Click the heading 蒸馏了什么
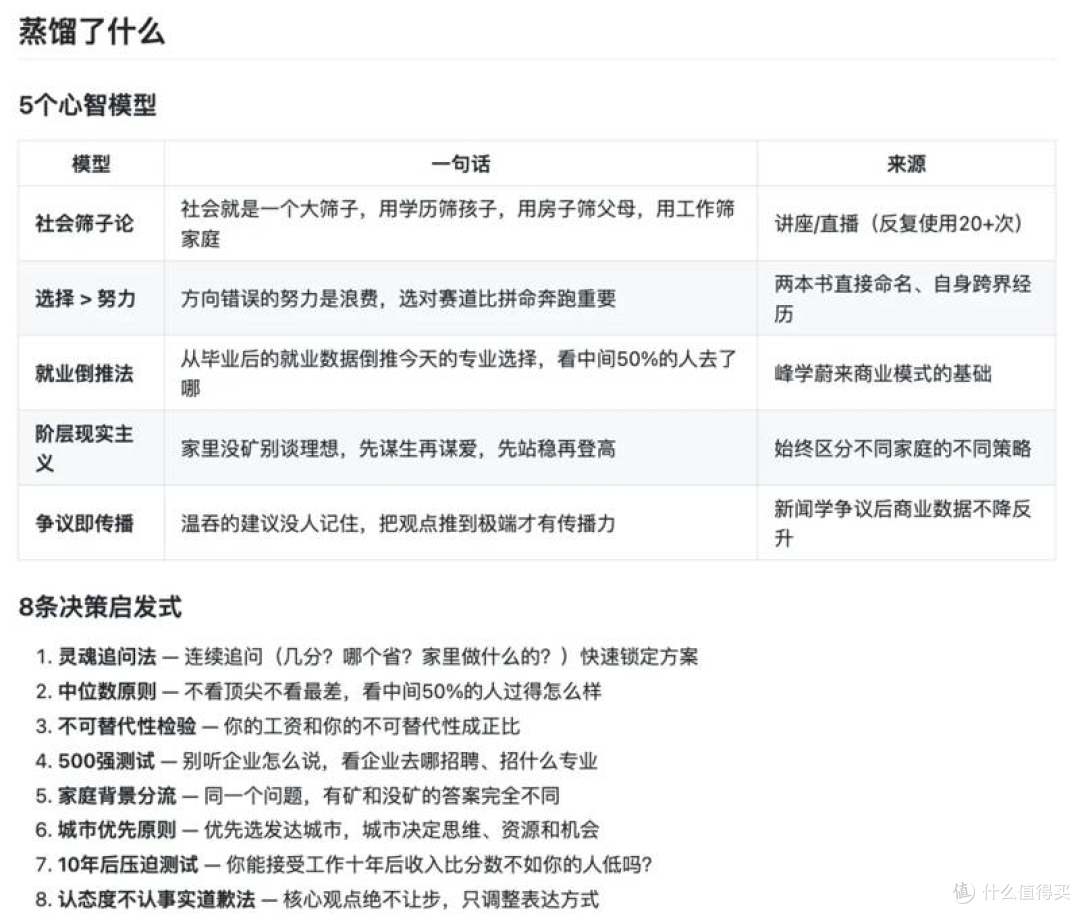This screenshot has width=1080, height=914. point(91,32)
